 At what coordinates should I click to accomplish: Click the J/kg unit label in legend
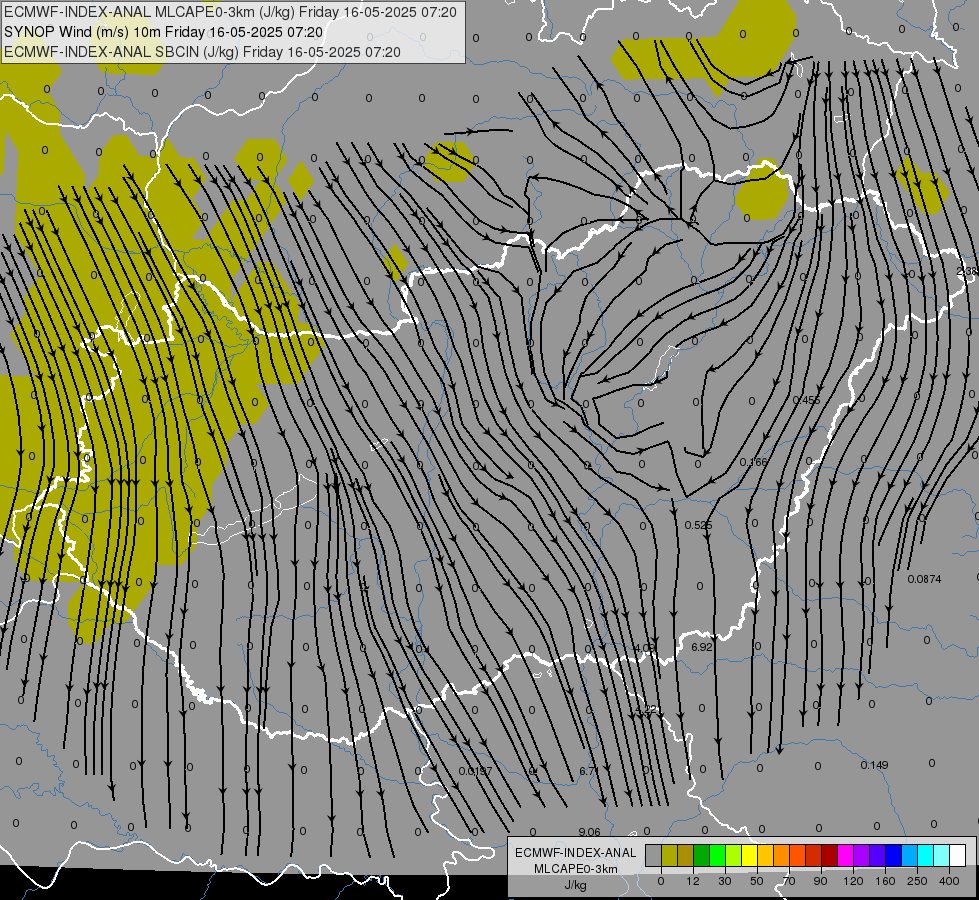coord(576,884)
